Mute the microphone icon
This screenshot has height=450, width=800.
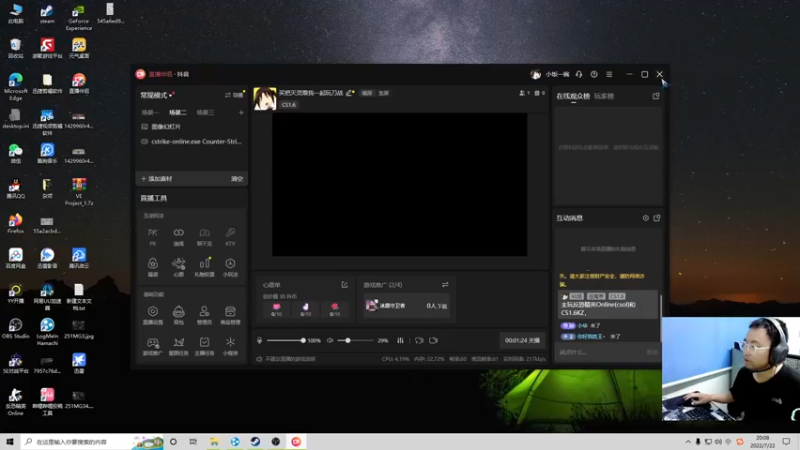[x=259, y=340]
